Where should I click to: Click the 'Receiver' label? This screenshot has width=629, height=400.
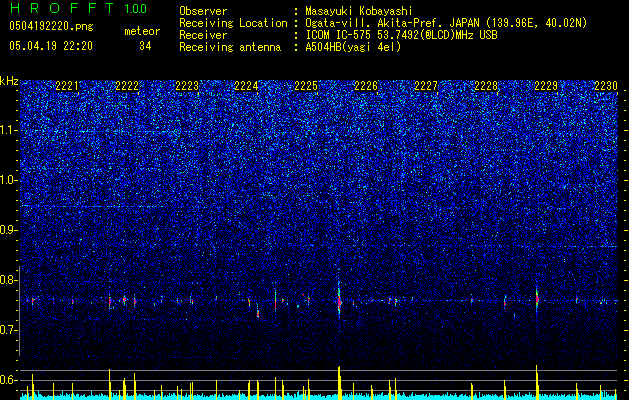(x=203, y=35)
